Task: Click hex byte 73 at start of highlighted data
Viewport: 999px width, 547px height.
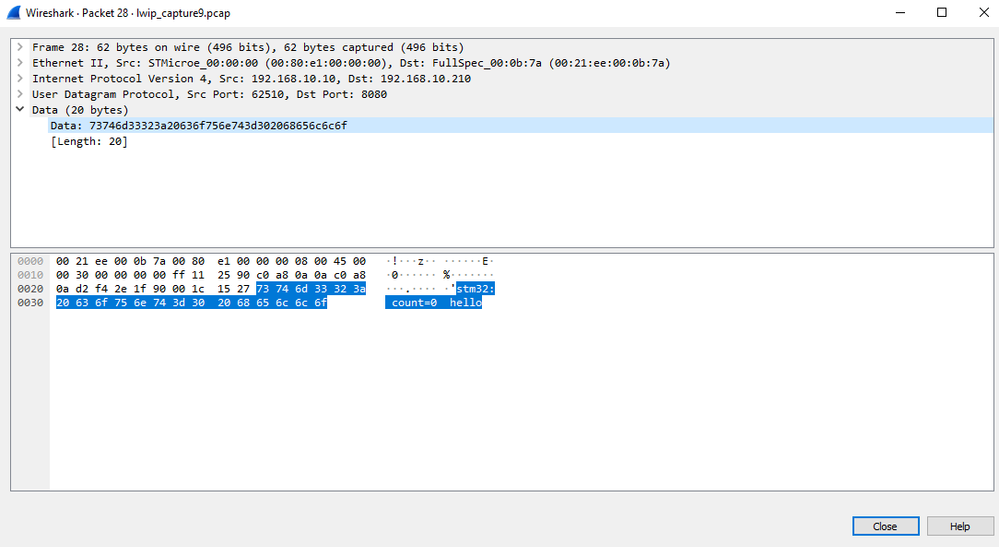Action: [262, 289]
